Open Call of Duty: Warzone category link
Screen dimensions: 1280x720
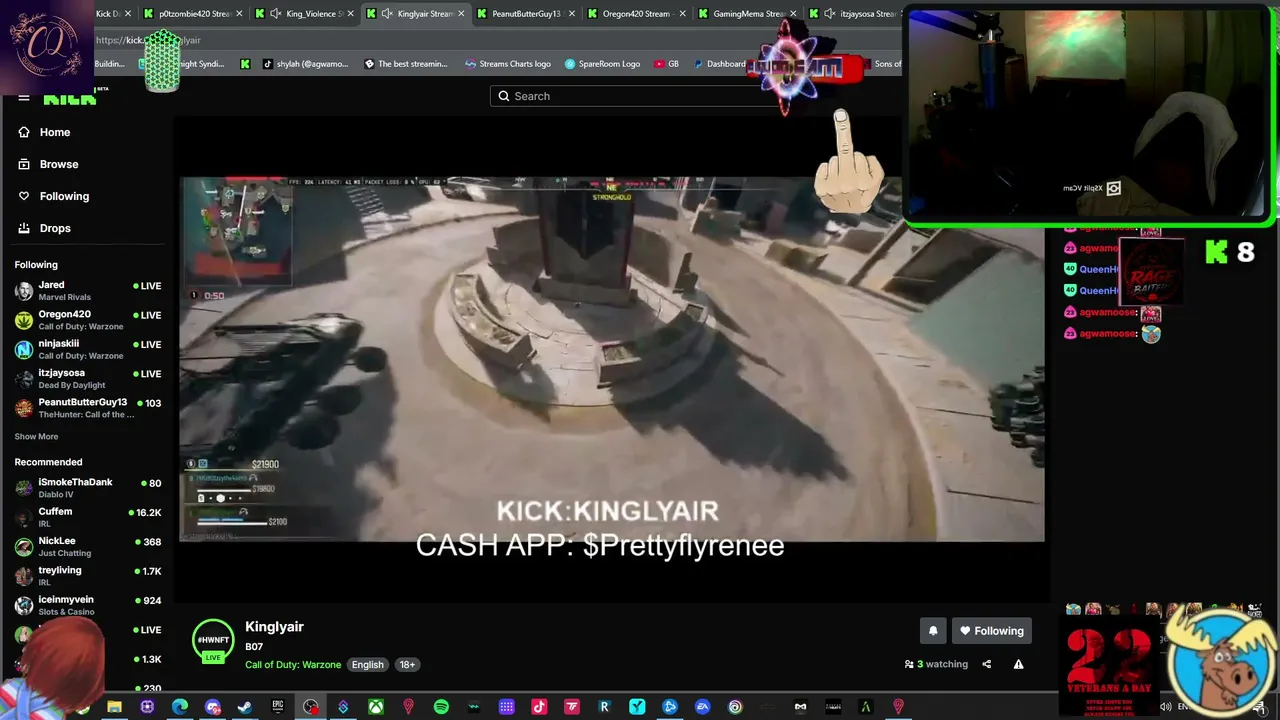point(293,665)
